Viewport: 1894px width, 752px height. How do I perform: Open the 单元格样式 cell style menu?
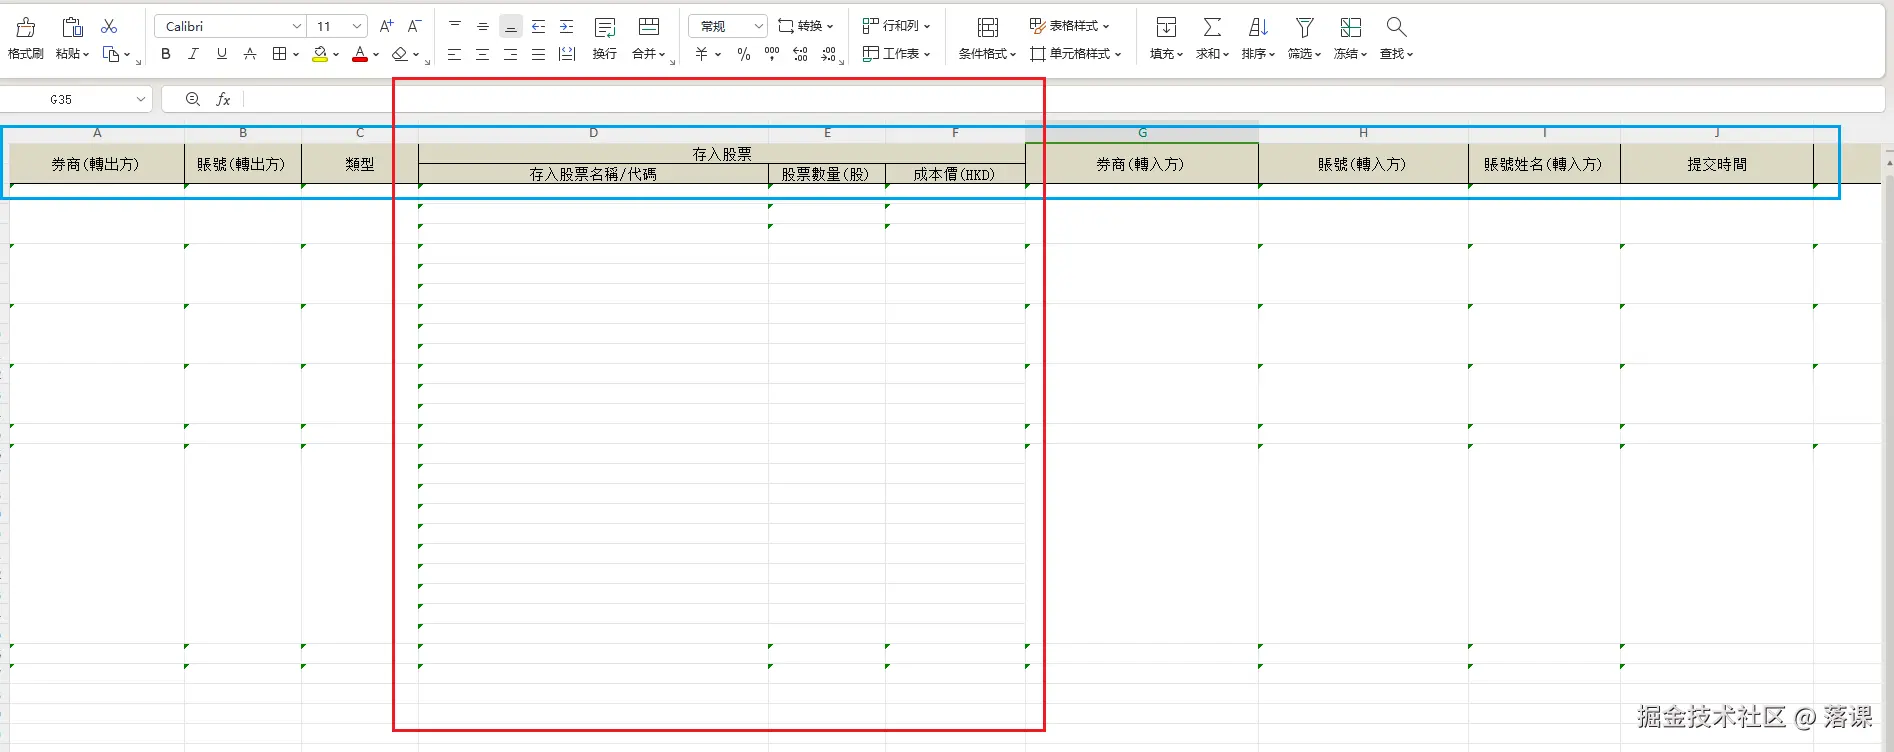(x=1076, y=54)
